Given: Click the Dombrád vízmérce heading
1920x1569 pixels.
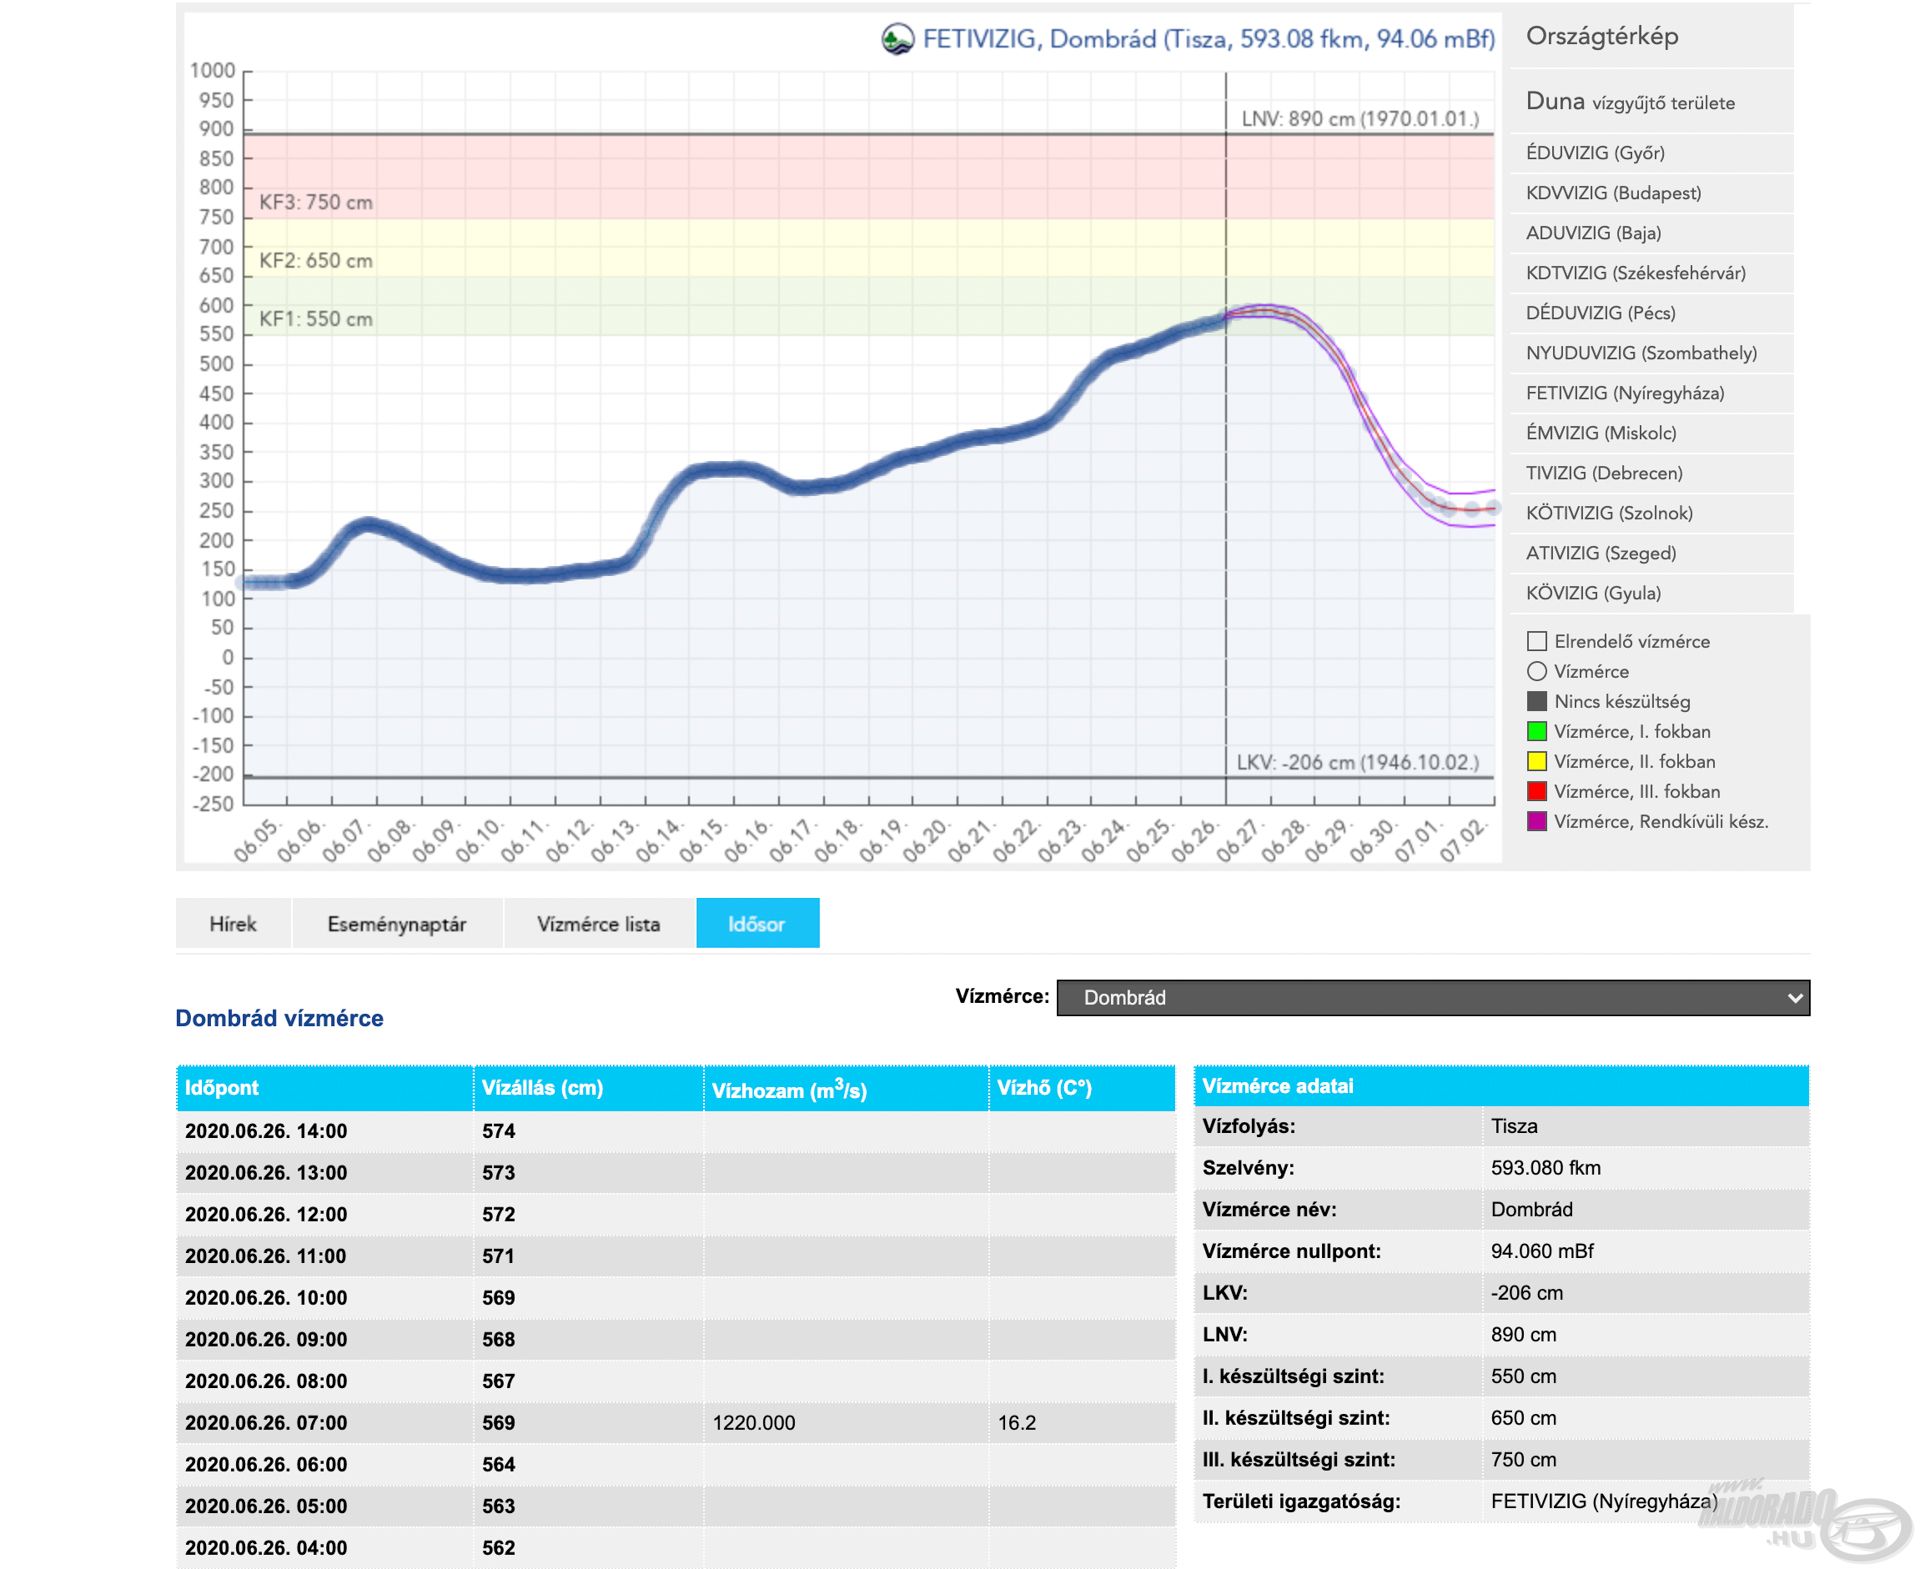Looking at the screenshot, I should (279, 1018).
